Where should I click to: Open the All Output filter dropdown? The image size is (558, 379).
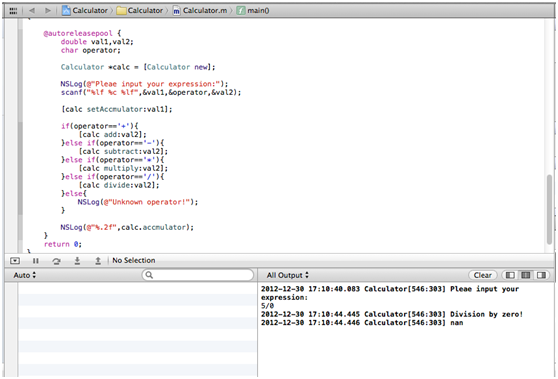pos(288,275)
